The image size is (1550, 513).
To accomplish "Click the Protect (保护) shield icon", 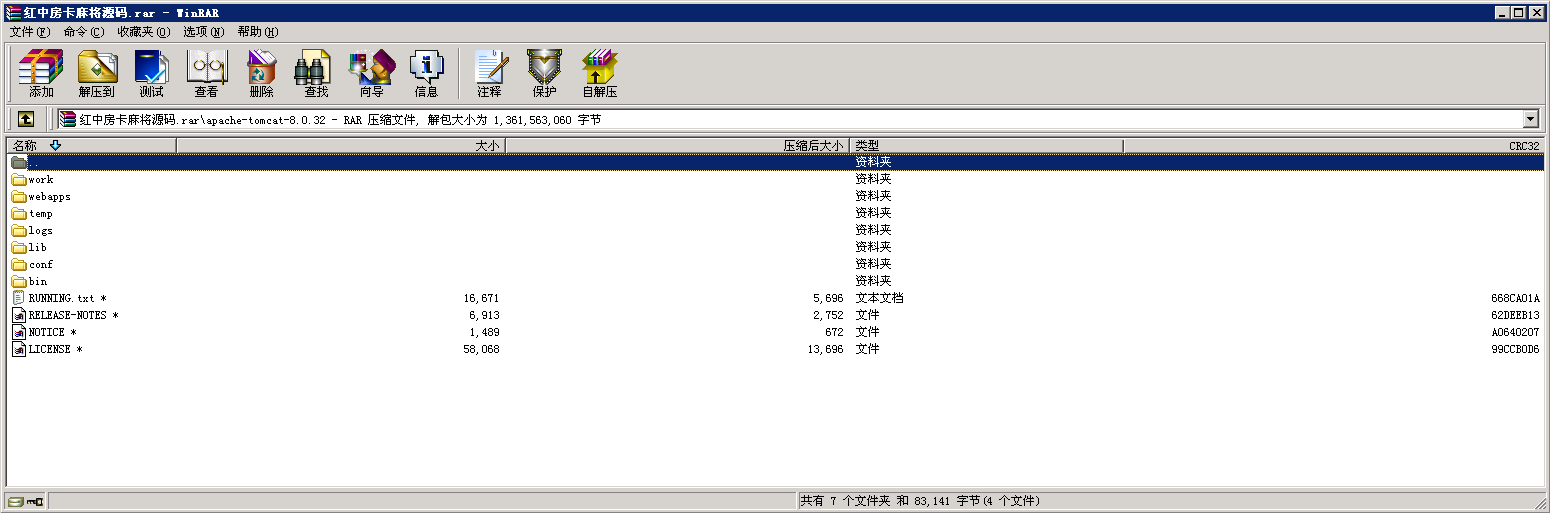I will pos(544,74).
